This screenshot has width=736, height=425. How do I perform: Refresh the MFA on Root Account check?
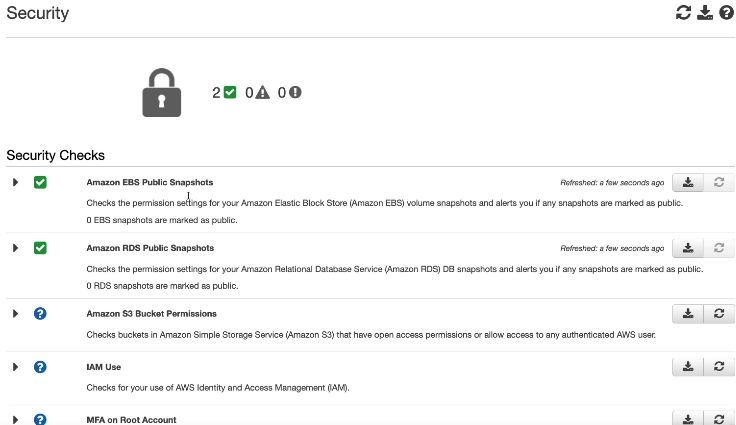point(719,419)
